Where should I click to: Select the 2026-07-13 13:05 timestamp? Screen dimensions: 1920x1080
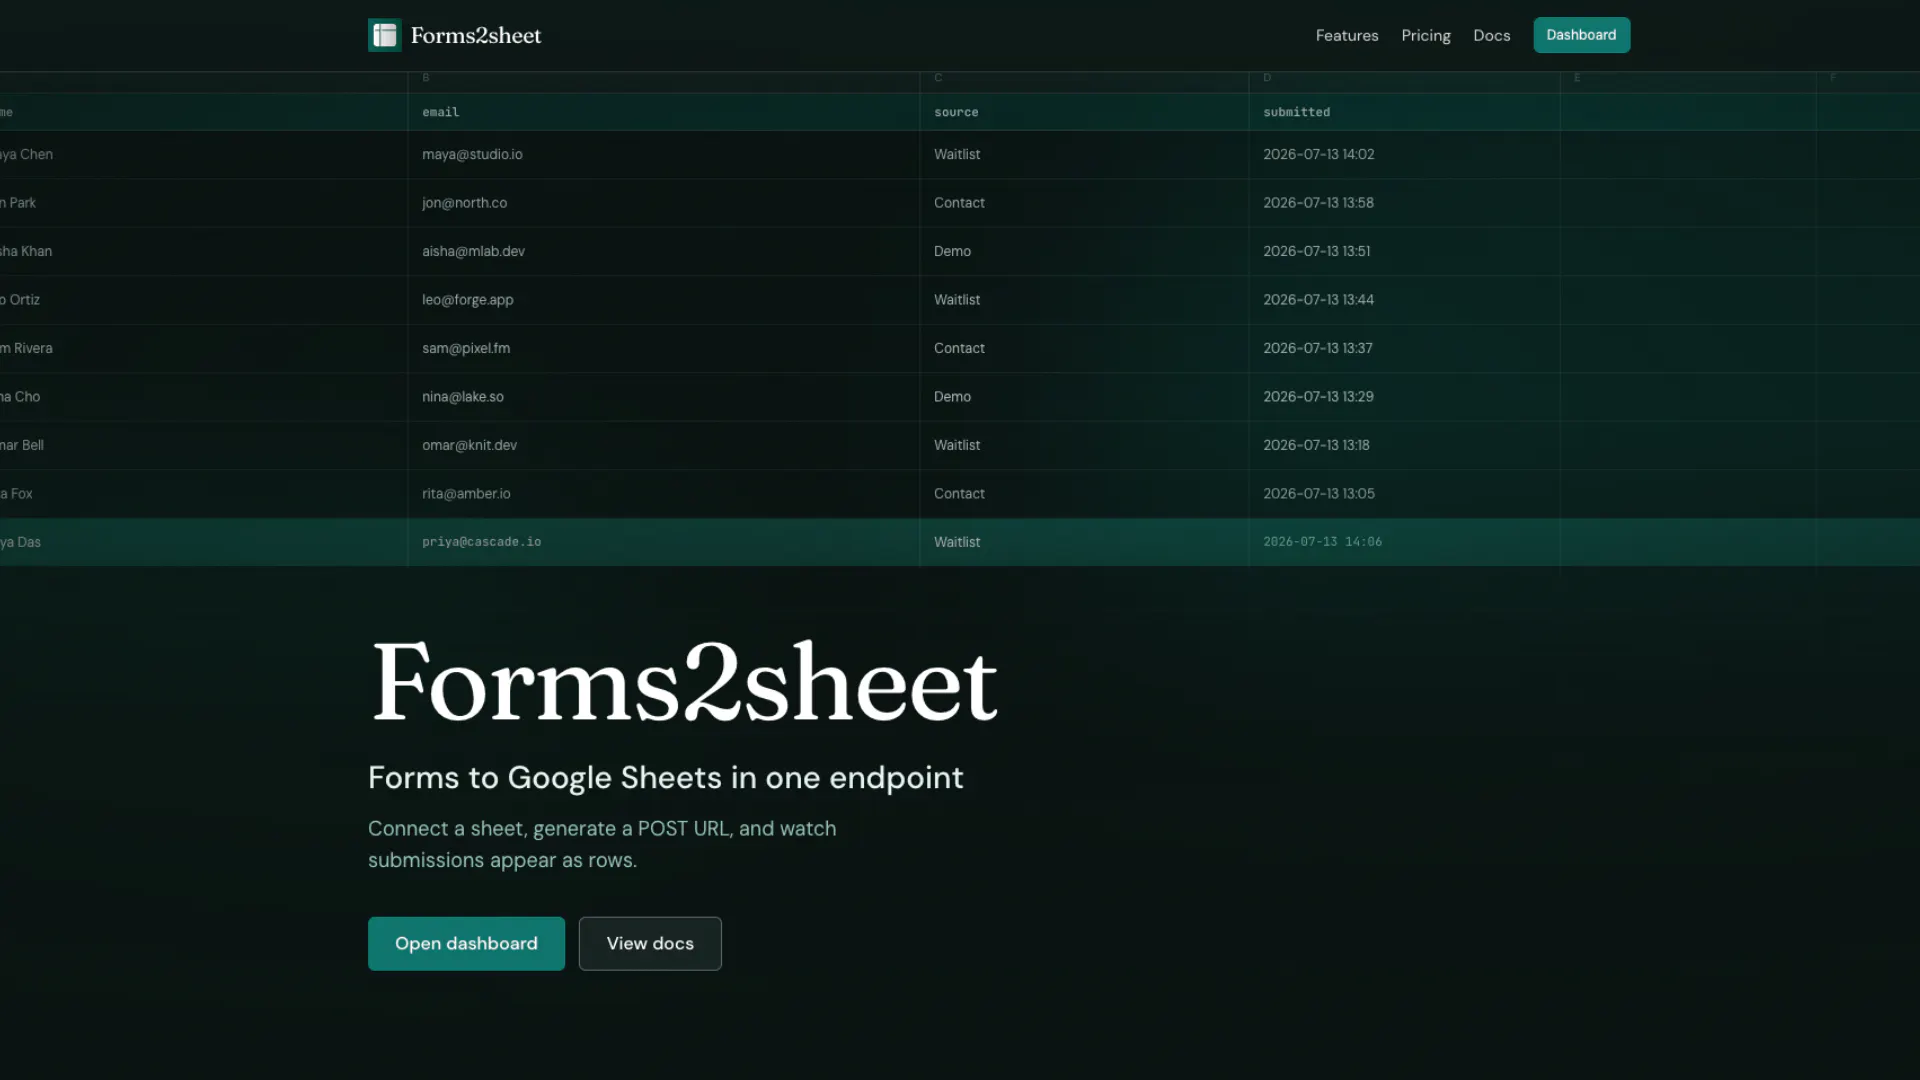tap(1404, 494)
